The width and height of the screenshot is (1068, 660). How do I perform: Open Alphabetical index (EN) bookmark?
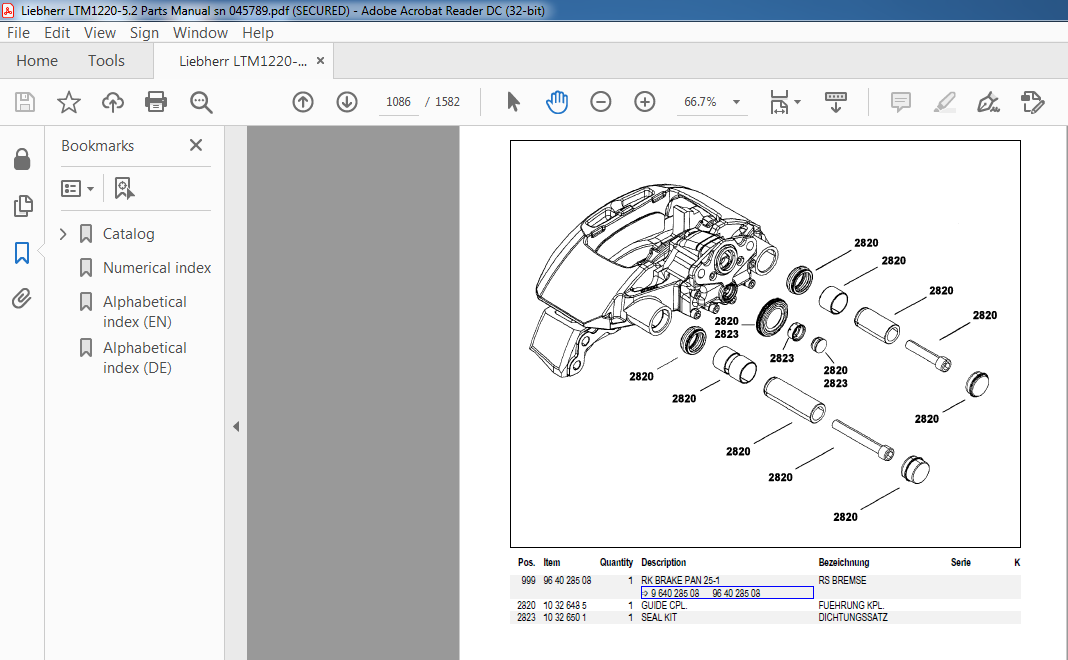coord(144,311)
